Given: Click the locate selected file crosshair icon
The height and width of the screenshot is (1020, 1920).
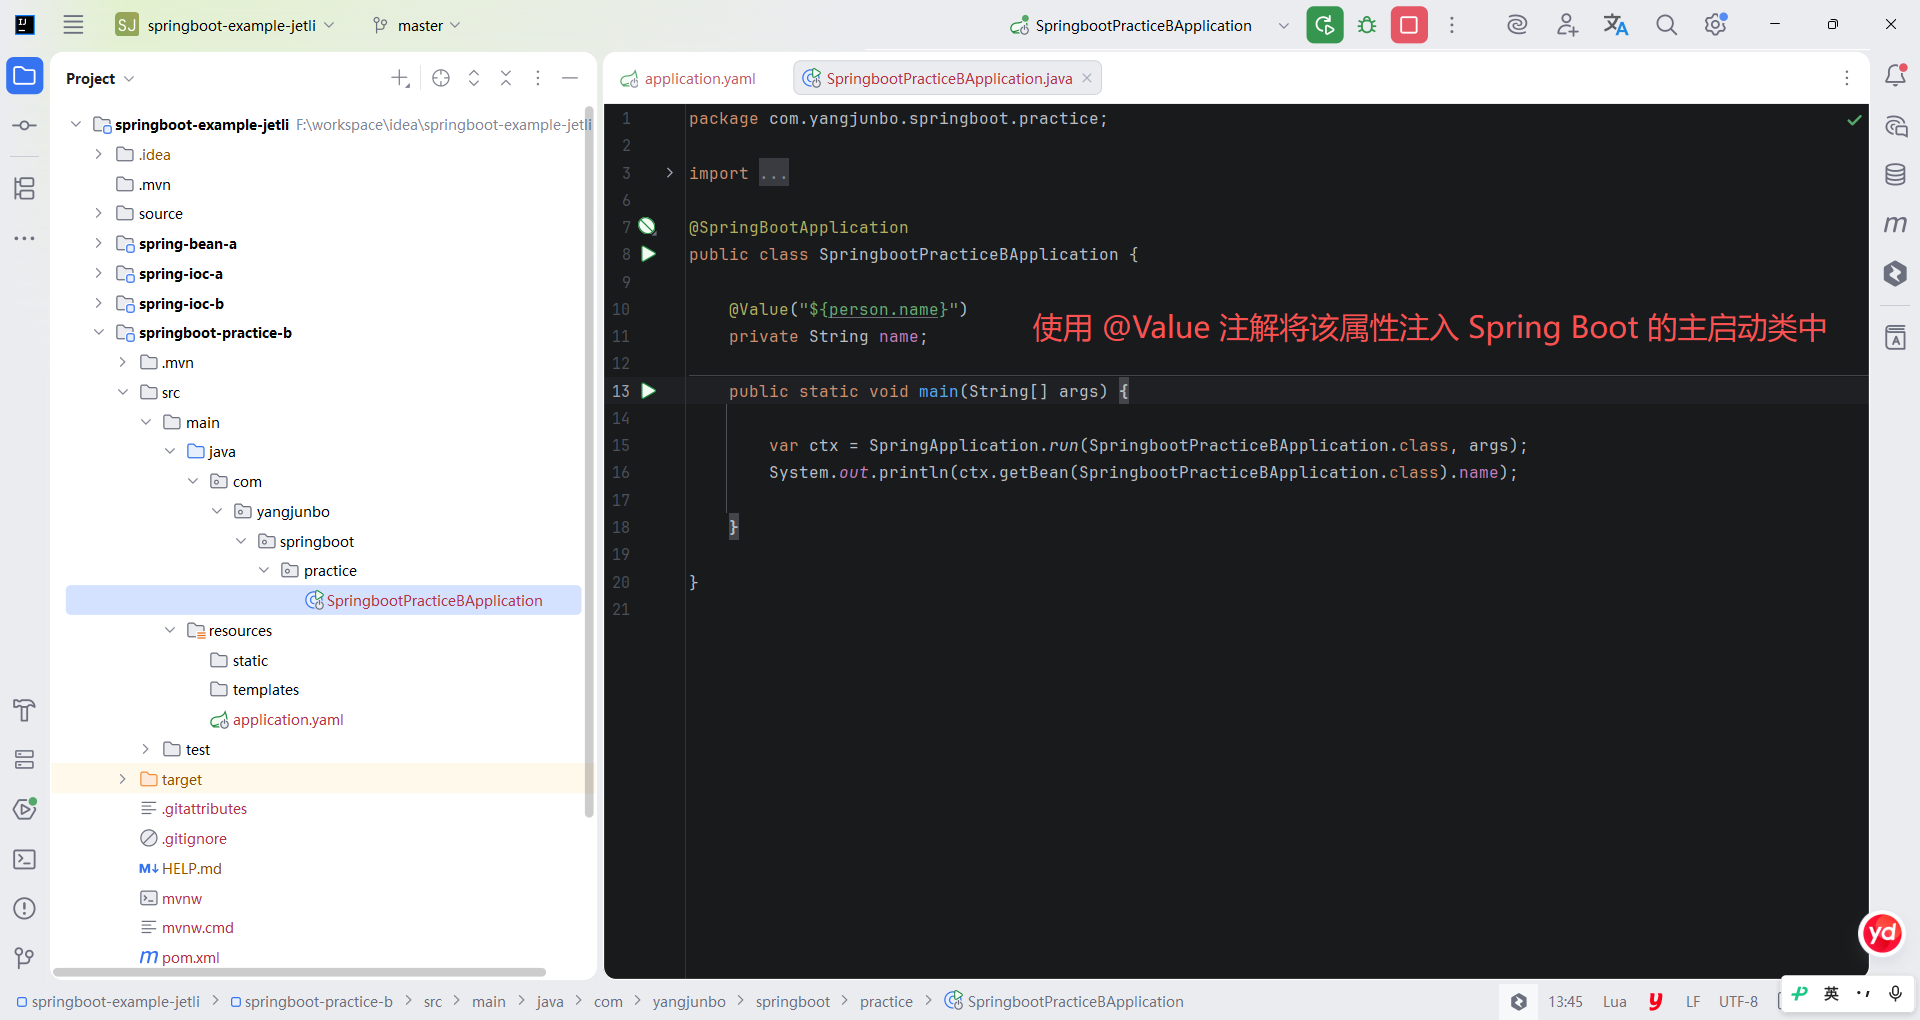Looking at the screenshot, I should (441, 78).
